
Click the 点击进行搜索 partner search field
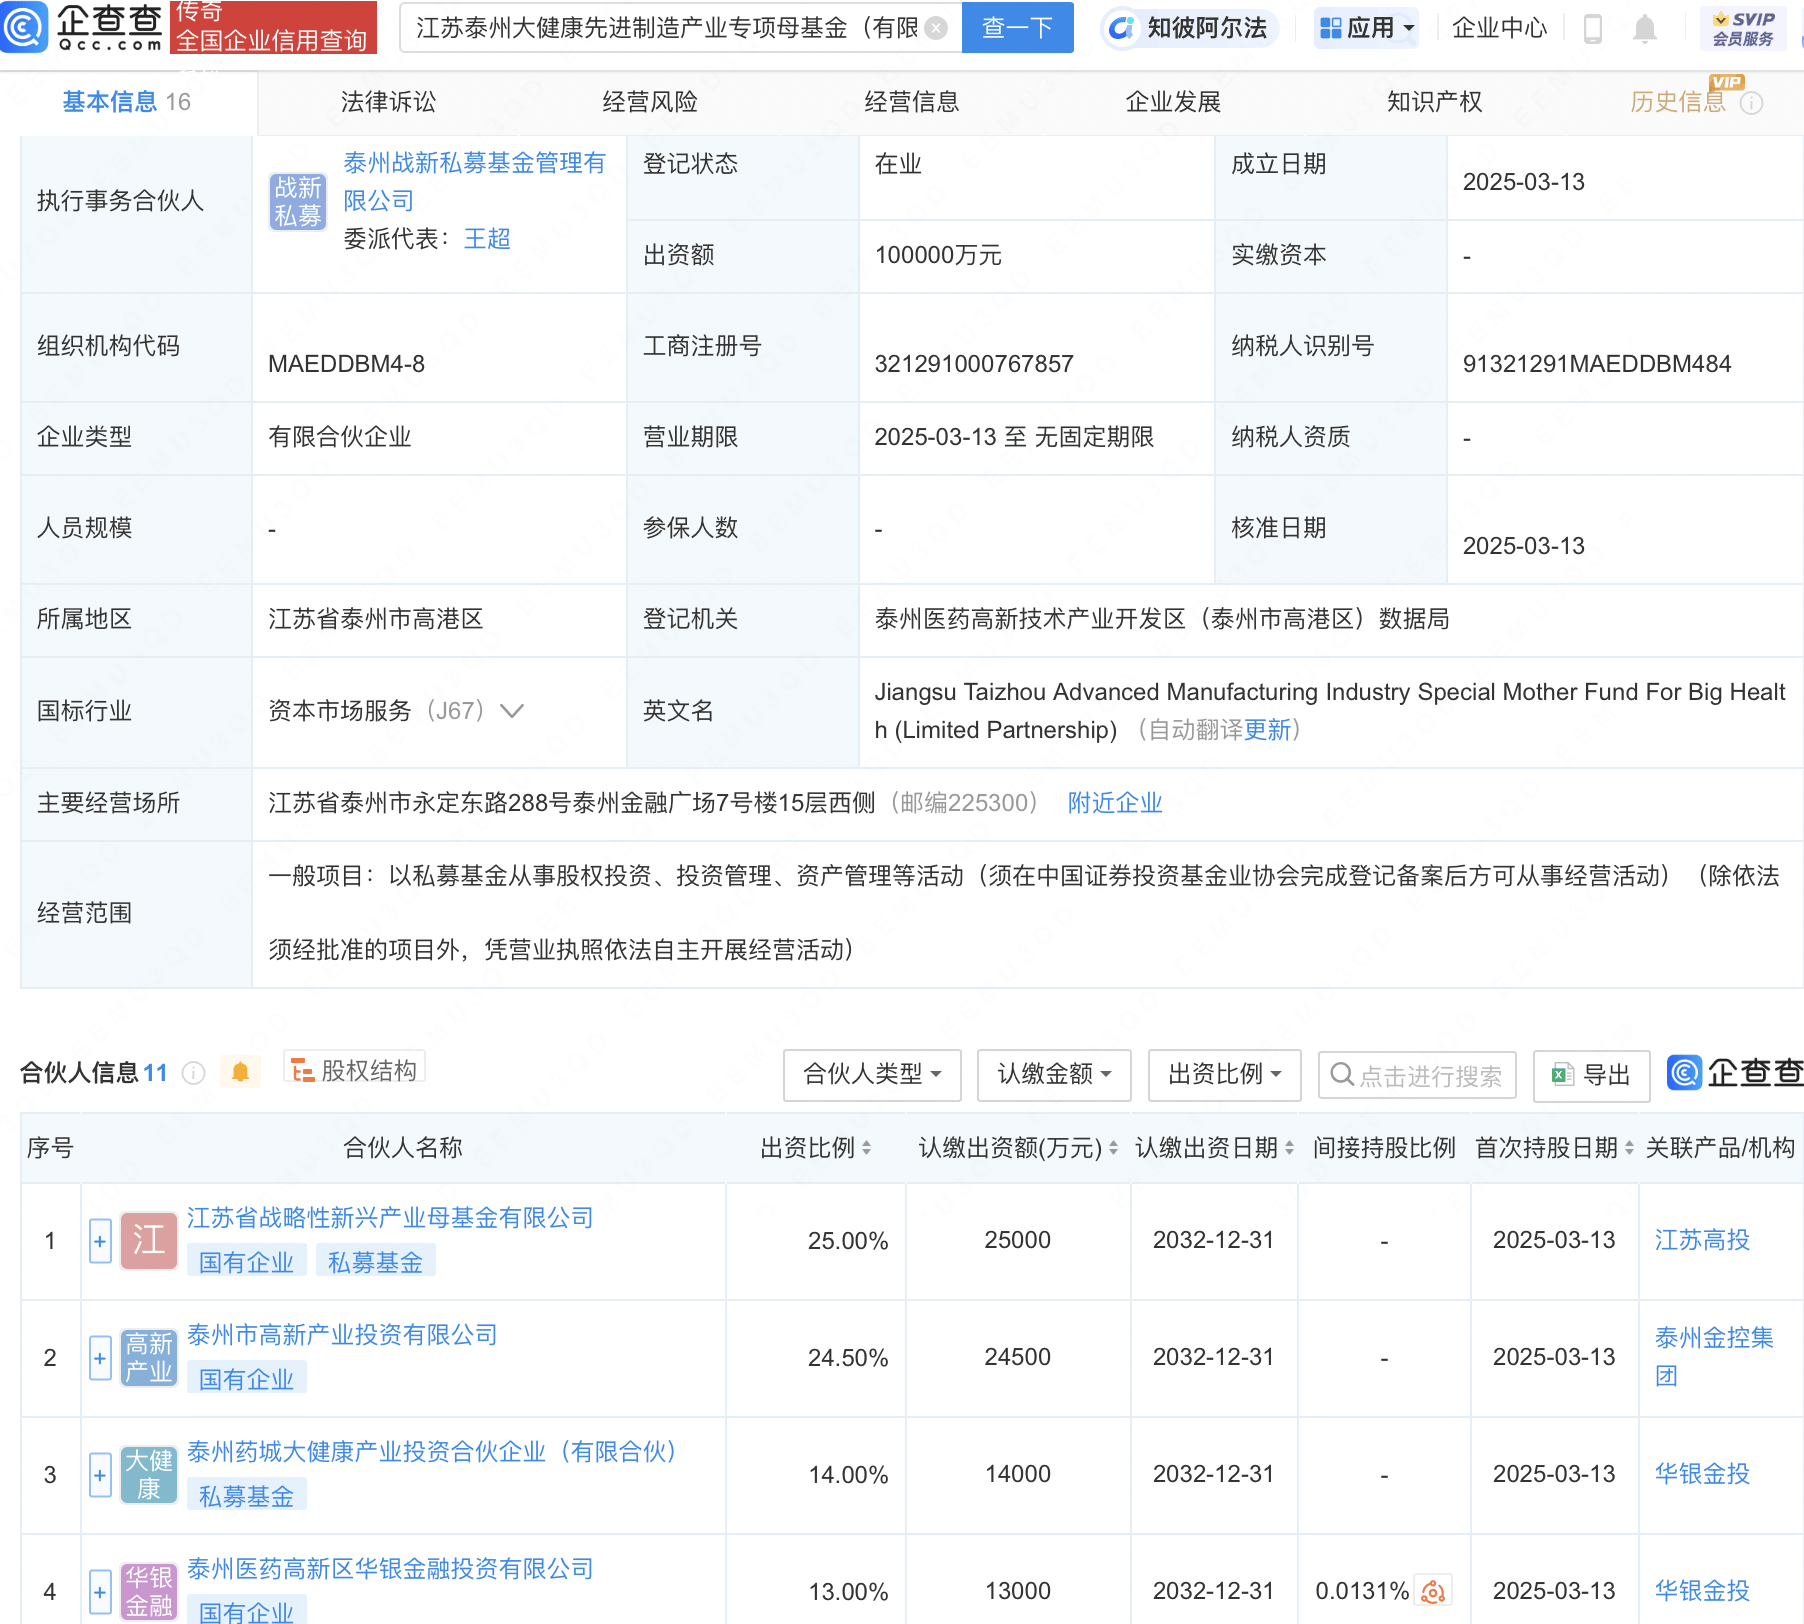pos(1417,1075)
